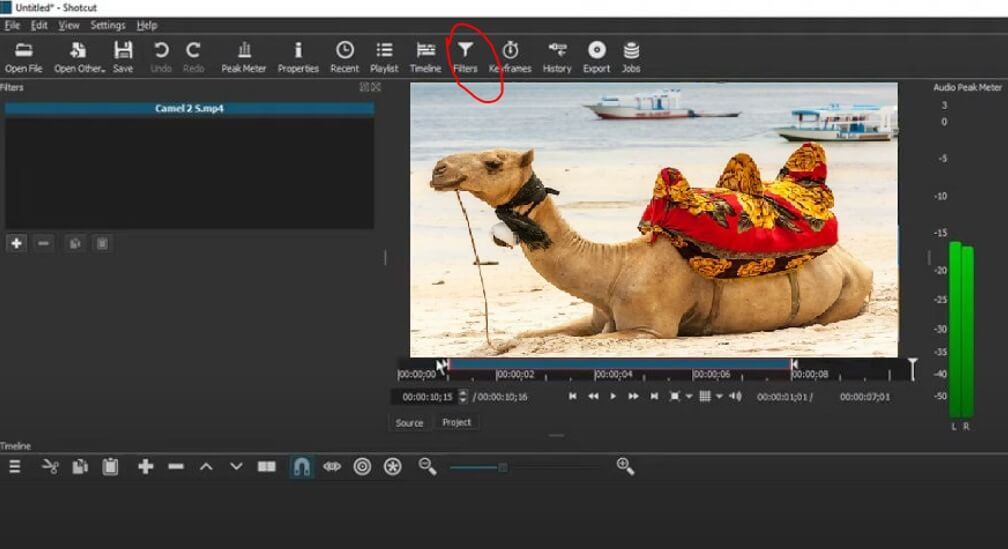Close the Filters panel
The image size is (1008, 549).
coord(376,87)
